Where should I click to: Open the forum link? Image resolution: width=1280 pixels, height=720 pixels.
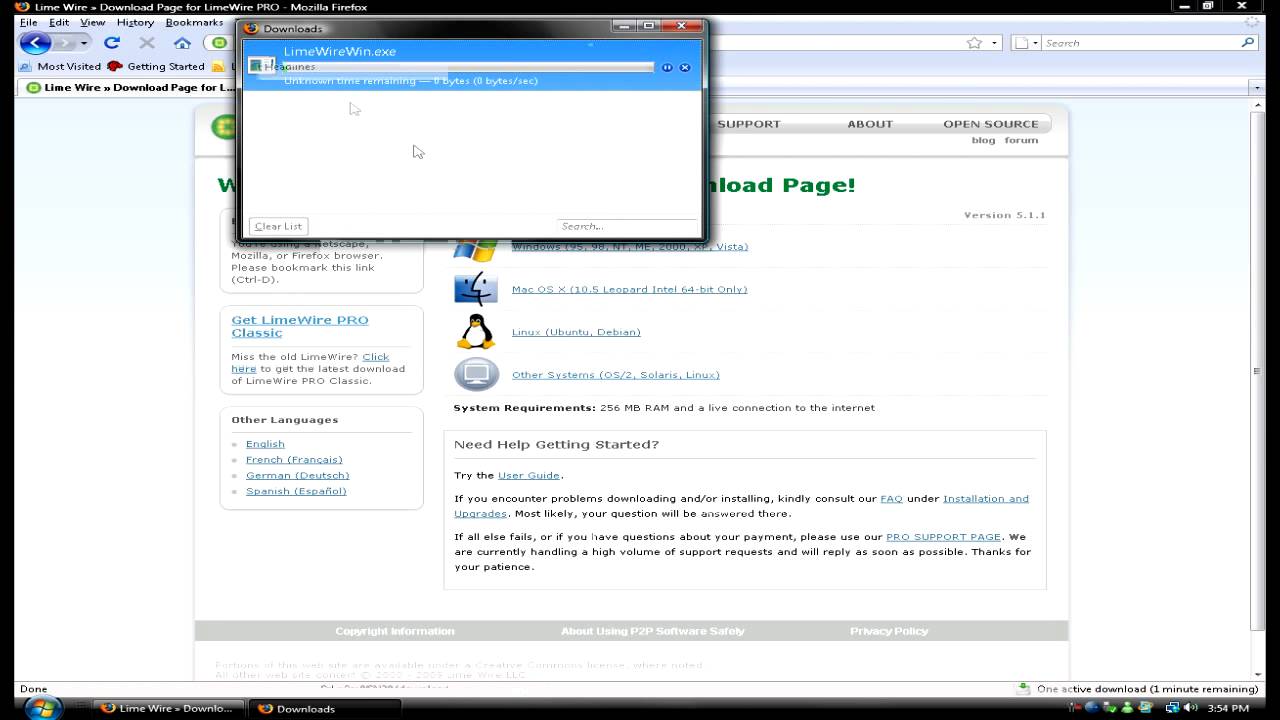1021,140
